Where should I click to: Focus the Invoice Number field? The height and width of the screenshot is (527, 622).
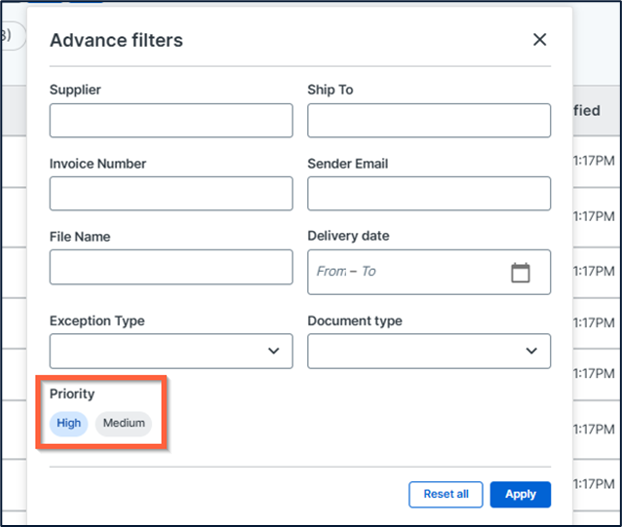pos(171,194)
